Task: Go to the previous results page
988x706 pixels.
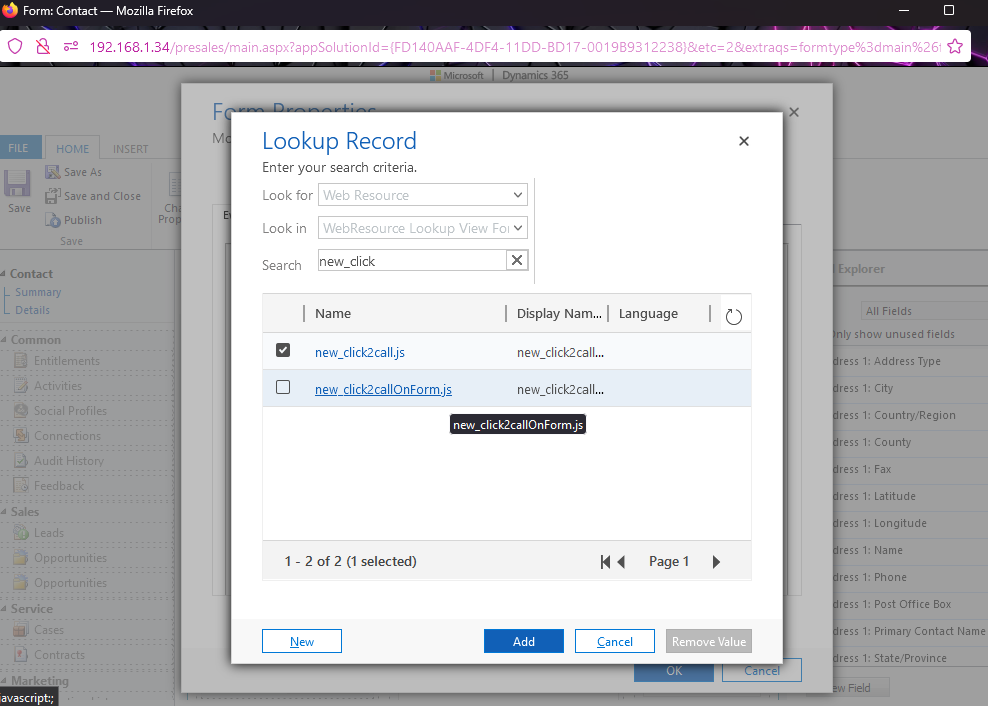Action: [622, 562]
